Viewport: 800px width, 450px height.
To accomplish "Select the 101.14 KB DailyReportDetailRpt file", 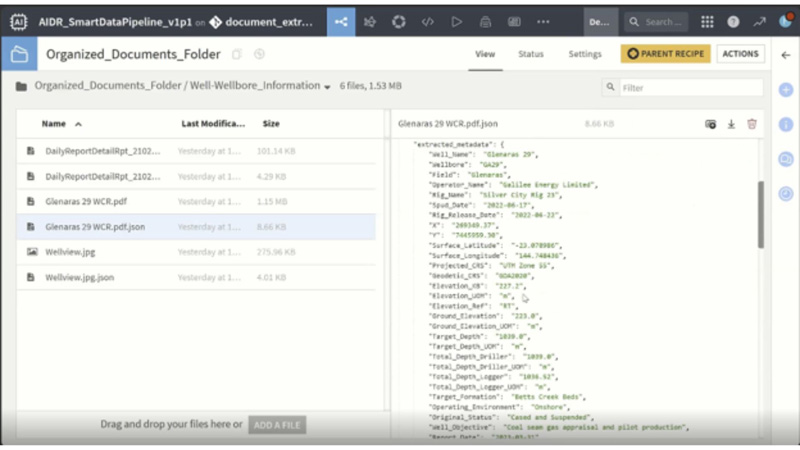I will pyautogui.click(x=196, y=151).
